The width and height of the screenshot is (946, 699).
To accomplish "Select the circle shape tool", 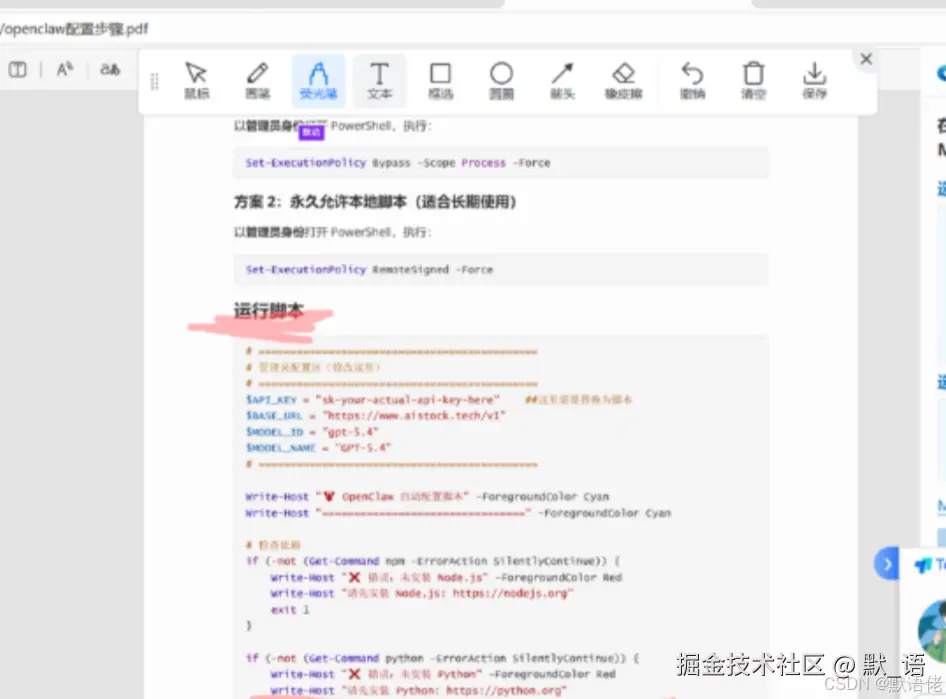I will click(x=501, y=81).
